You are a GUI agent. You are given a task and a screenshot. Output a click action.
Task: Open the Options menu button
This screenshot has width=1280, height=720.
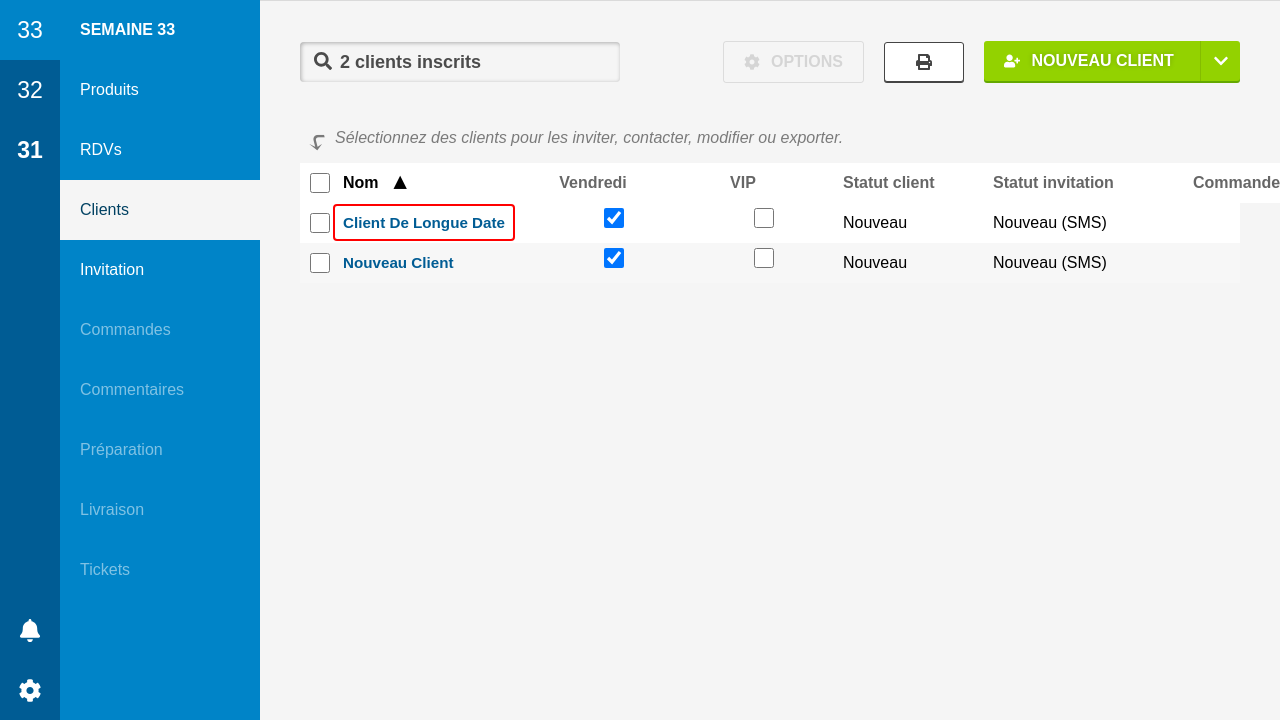pos(793,62)
